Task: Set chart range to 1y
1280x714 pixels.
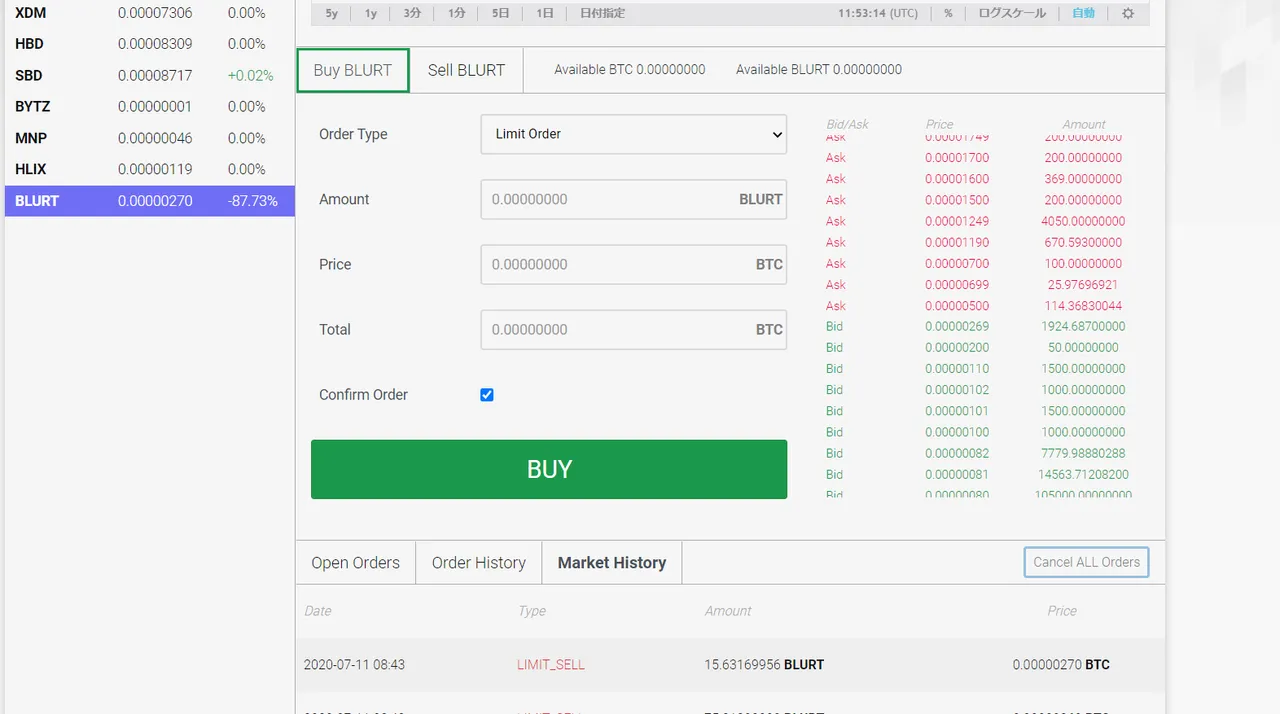Action: coord(371,14)
